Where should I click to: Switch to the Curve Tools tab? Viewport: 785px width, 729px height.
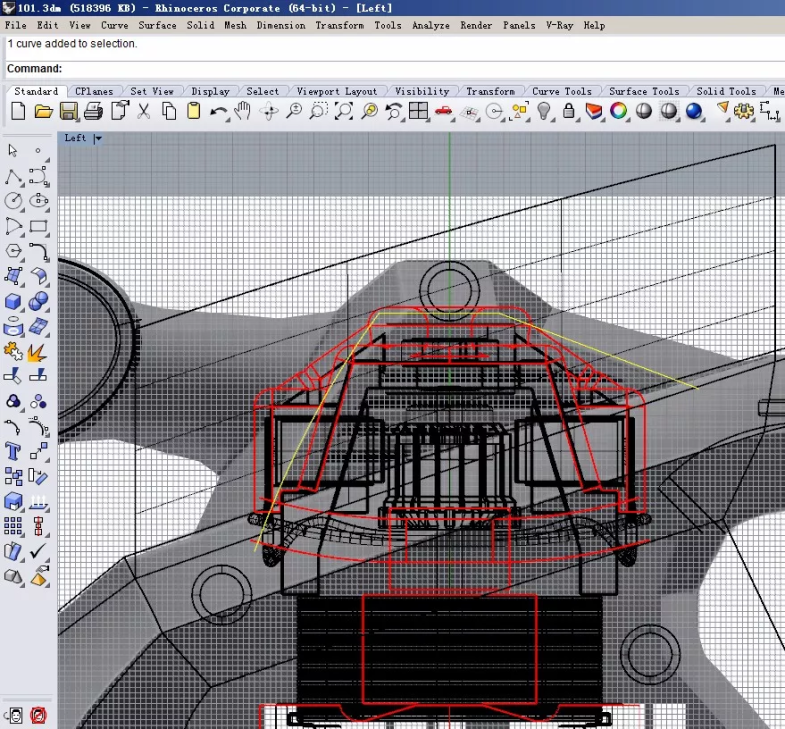pyautogui.click(x=560, y=91)
